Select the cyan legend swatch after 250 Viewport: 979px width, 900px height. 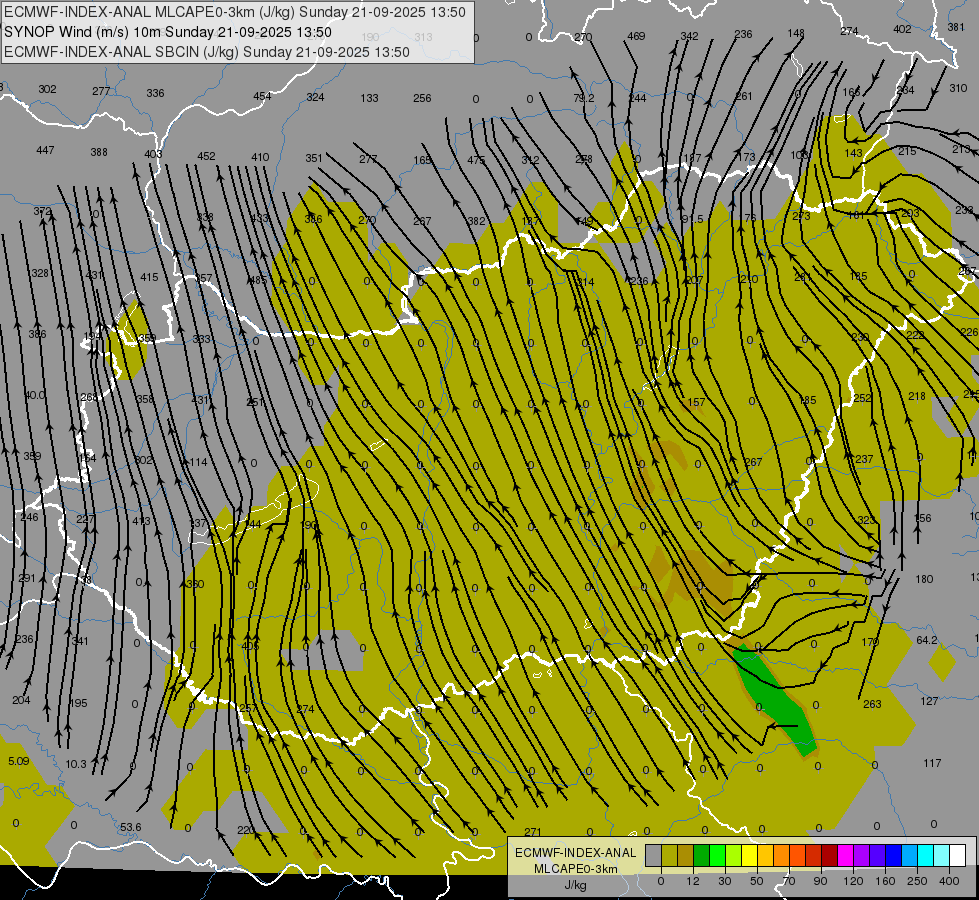pos(925,855)
